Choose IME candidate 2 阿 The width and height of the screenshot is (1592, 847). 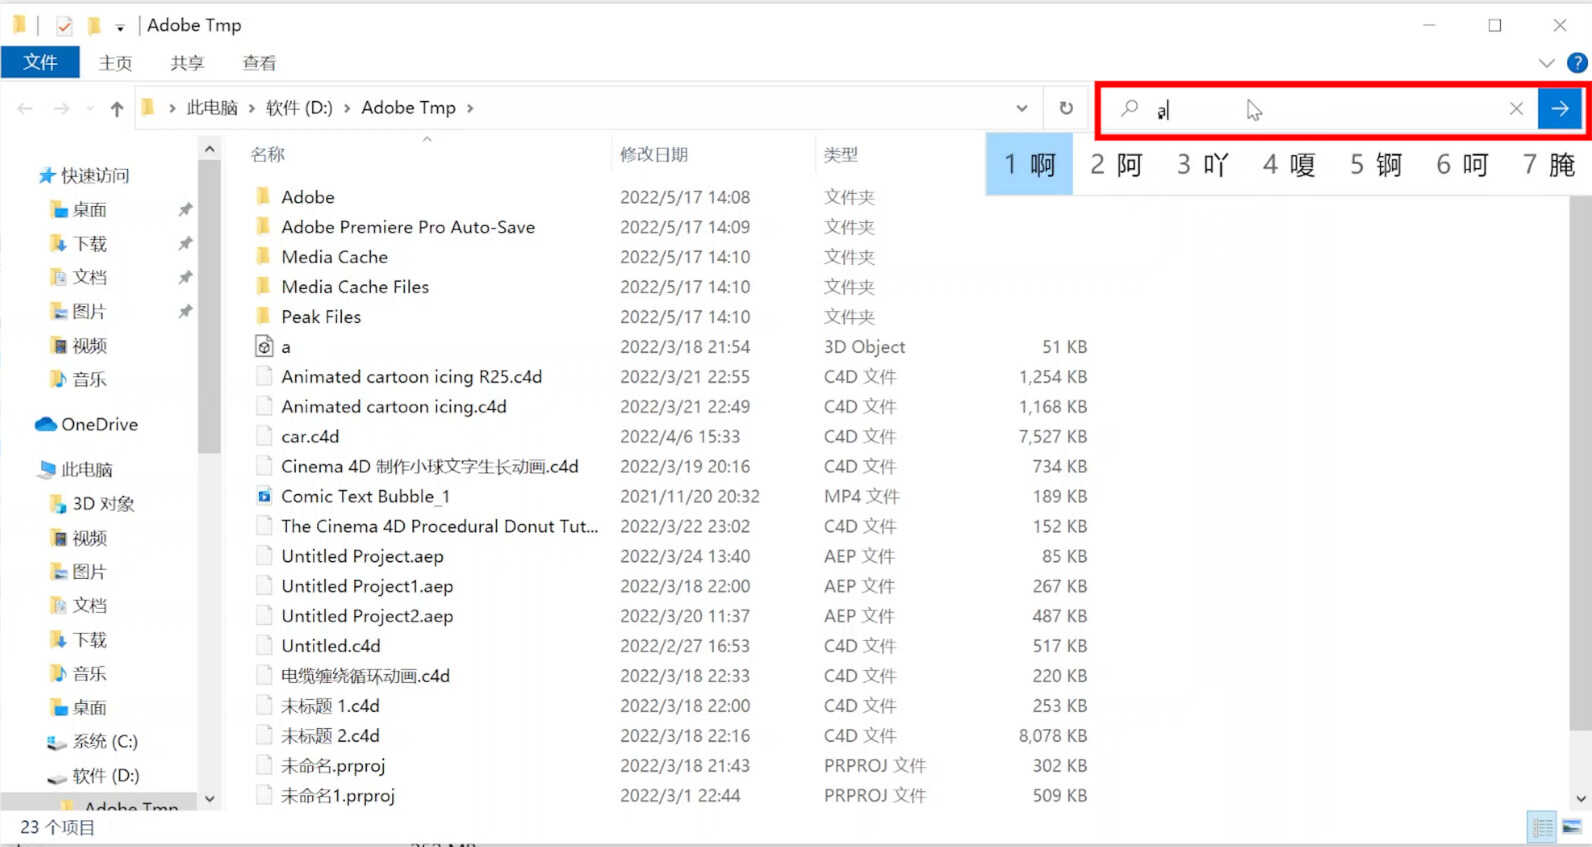pos(1116,164)
